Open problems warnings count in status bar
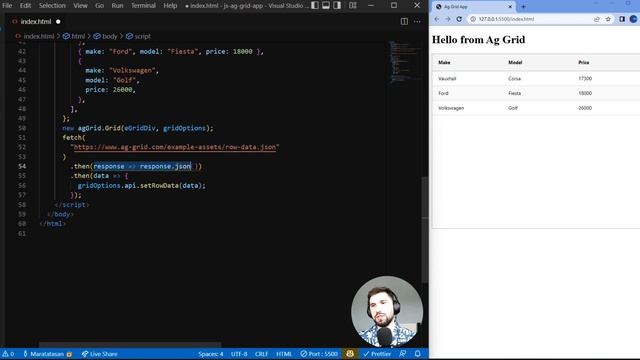 [x=8, y=354]
